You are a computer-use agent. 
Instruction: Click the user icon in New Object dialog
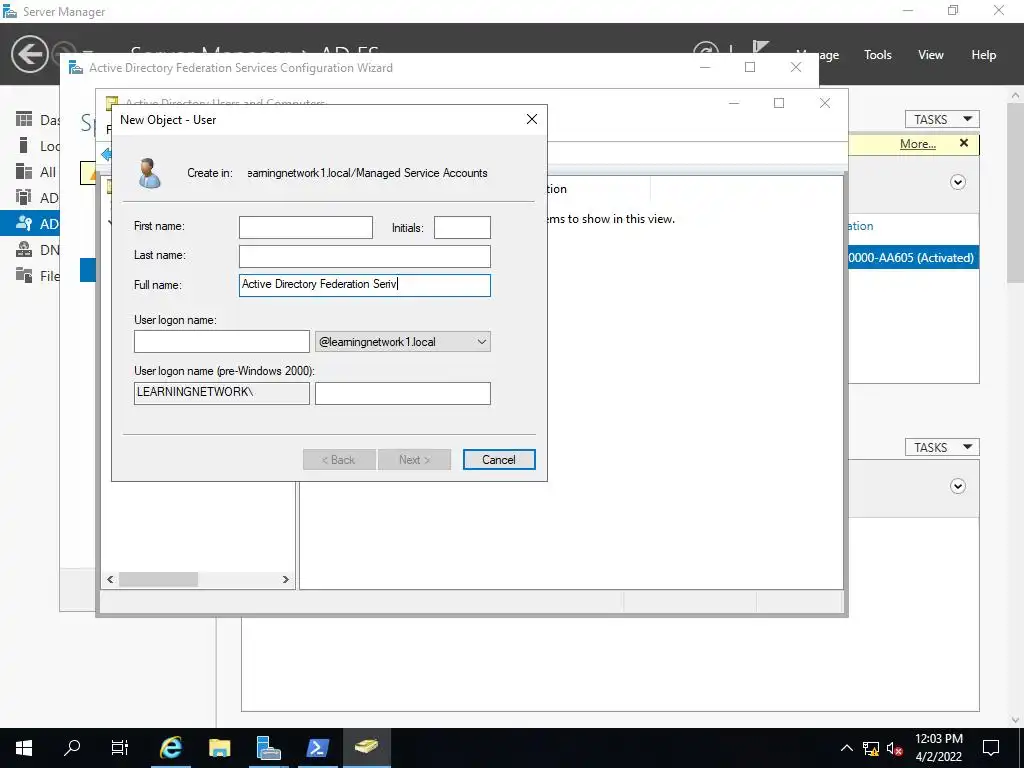click(x=150, y=173)
